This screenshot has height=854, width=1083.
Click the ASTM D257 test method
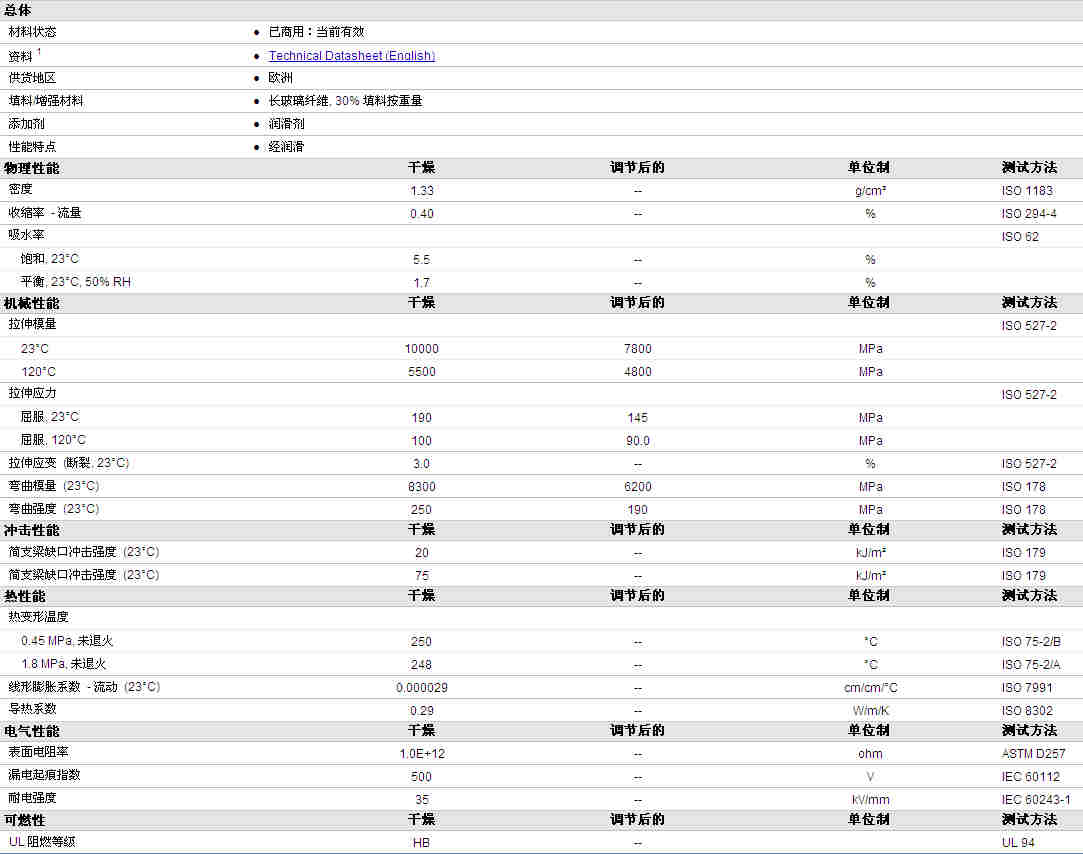coord(1033,753)
